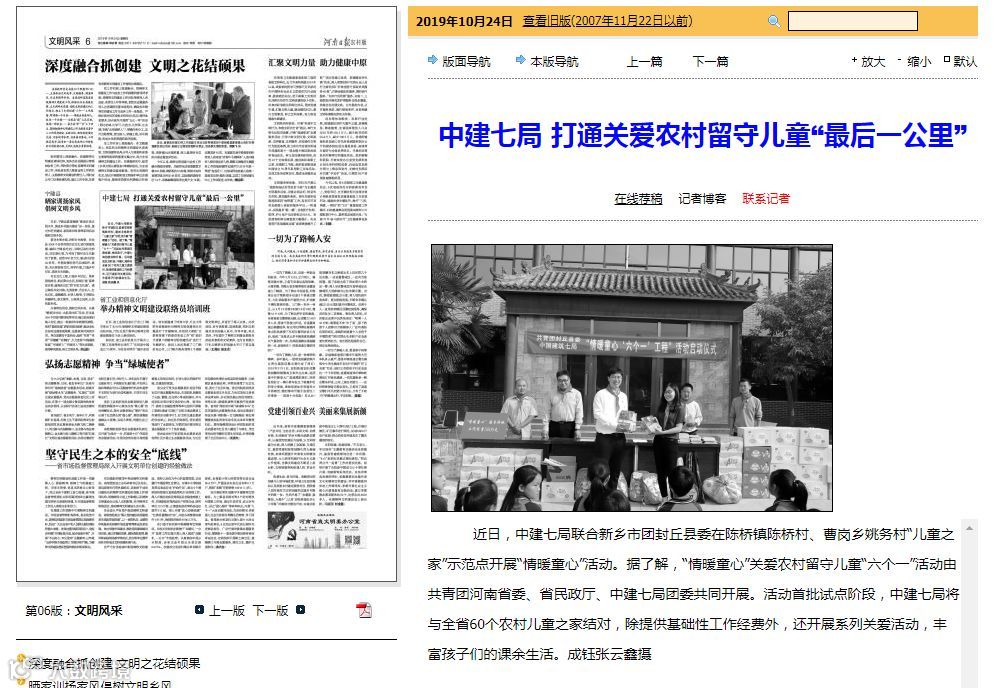Viewport: 999px width, 688px height.
Task: Click the arrow icon after 下一版
Action: 301,610
